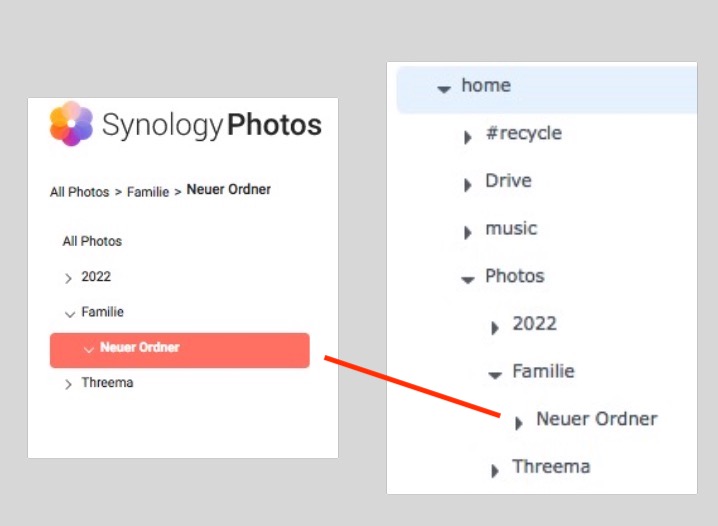Expand the Drive folder arrow
Screen dimensions: 718x526
tap(467, 185)
